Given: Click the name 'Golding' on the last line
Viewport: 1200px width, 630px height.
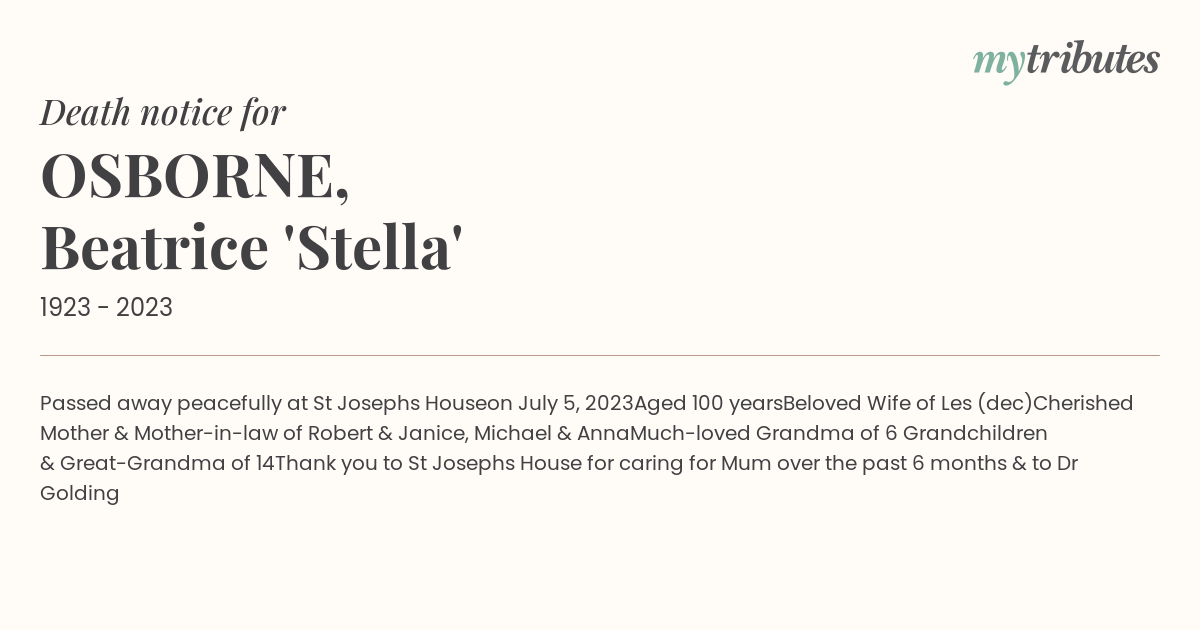Looking at the screenshot, I should (x=80, y=493).
